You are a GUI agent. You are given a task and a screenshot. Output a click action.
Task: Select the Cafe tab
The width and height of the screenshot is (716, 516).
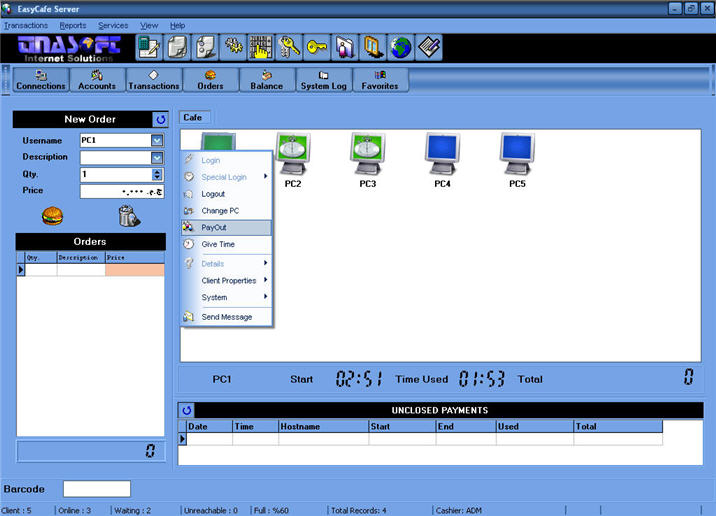(193, 117)
